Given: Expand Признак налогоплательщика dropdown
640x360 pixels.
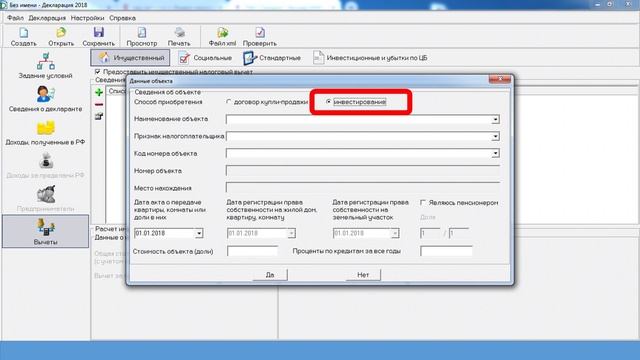Looking at the screenshot, I should [495, 136].
